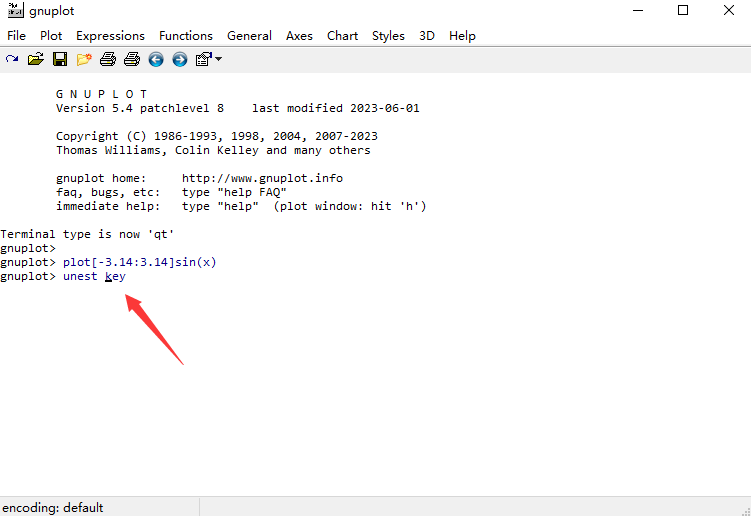This screenshot has width=751, height=516.
Task: Open the Axes menu
Action: (x=299, y=36)
